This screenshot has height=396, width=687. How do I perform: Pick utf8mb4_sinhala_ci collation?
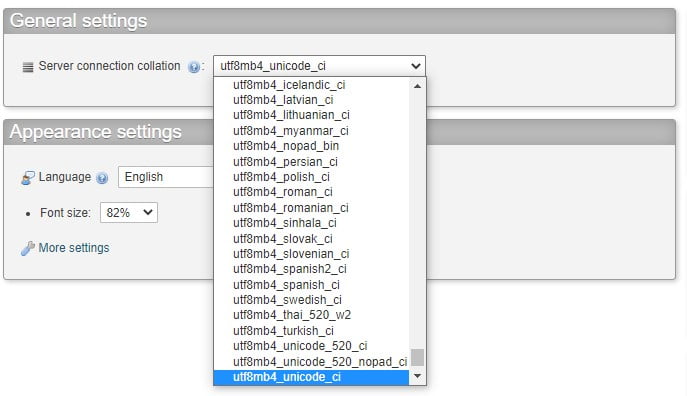(311, 223)
